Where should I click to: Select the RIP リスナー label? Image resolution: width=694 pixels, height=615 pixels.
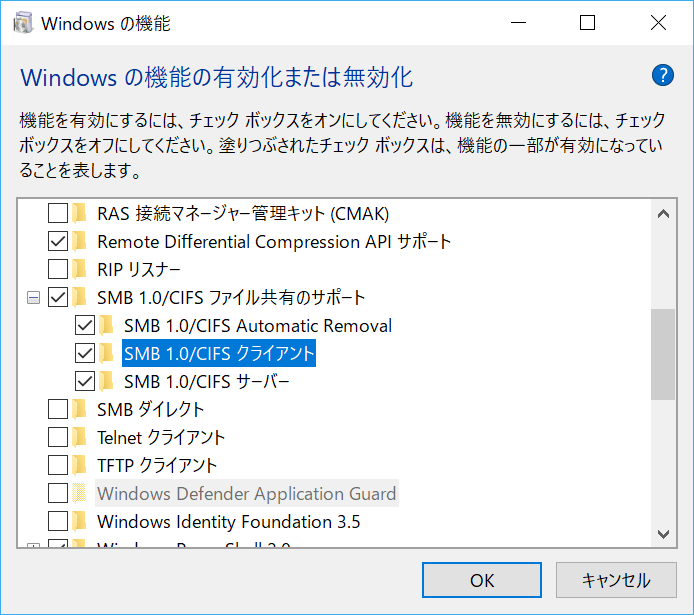139,269
